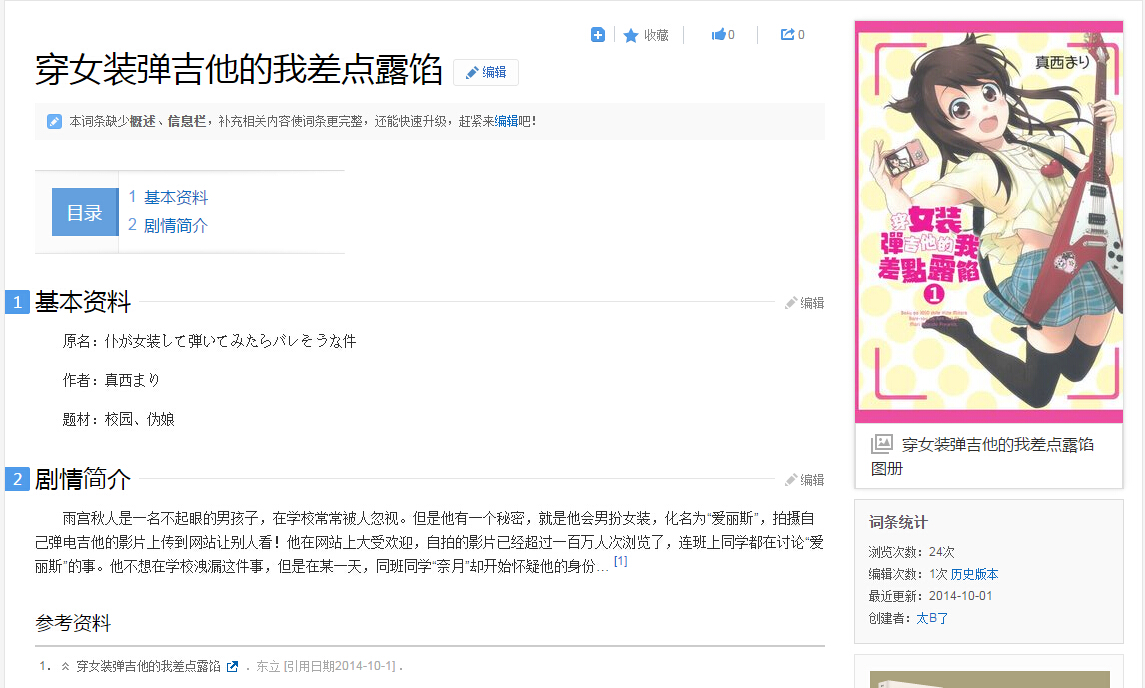Click the up caret icon in reference 1
Viewport: 1145px width, 688px height.
65,666
